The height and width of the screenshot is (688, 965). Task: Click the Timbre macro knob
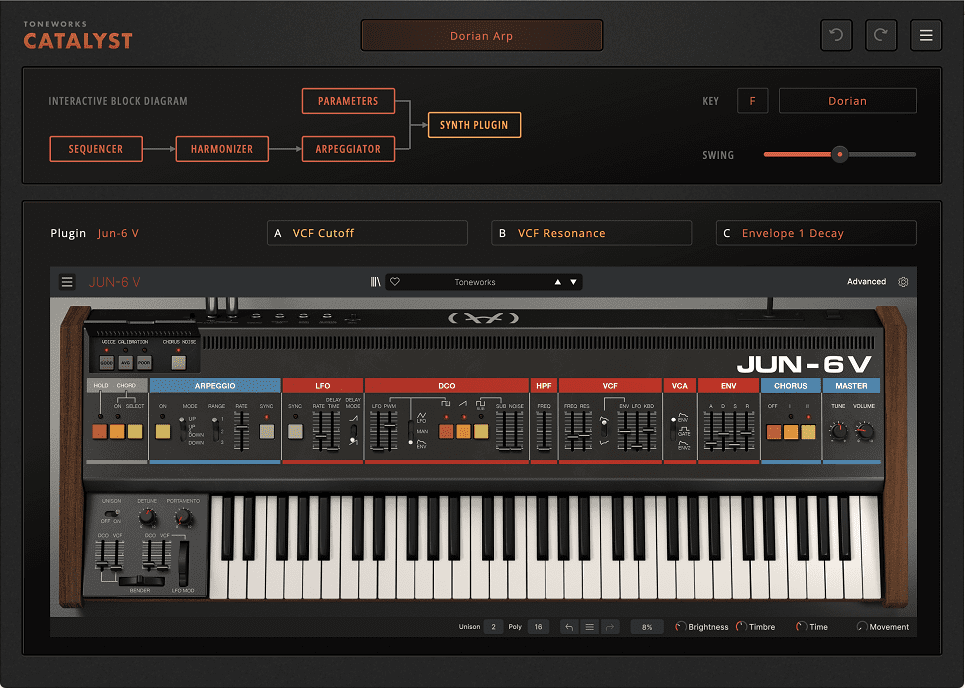pos(742,626)
